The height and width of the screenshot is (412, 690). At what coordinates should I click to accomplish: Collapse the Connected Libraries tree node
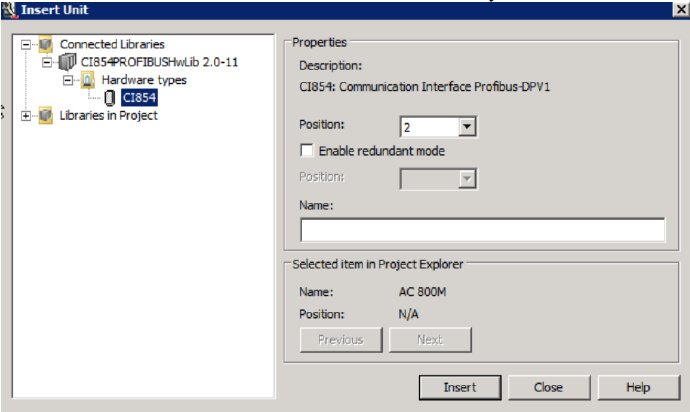25,44
